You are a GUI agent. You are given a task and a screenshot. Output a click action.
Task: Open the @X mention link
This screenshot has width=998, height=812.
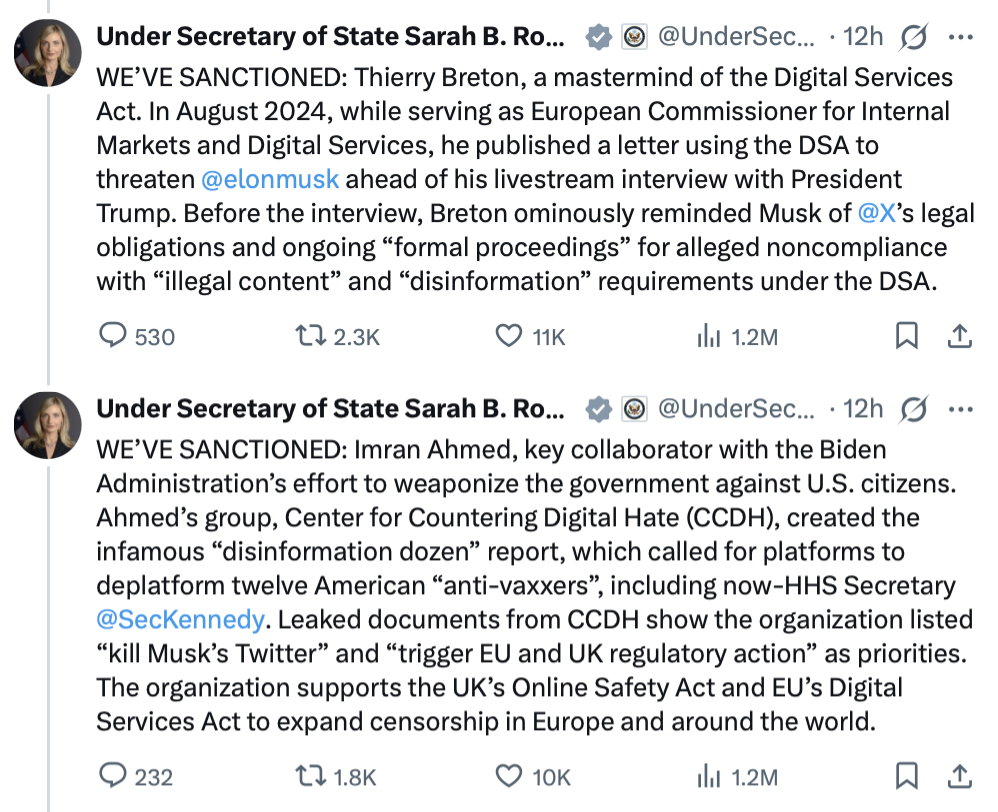click(876, 214)
